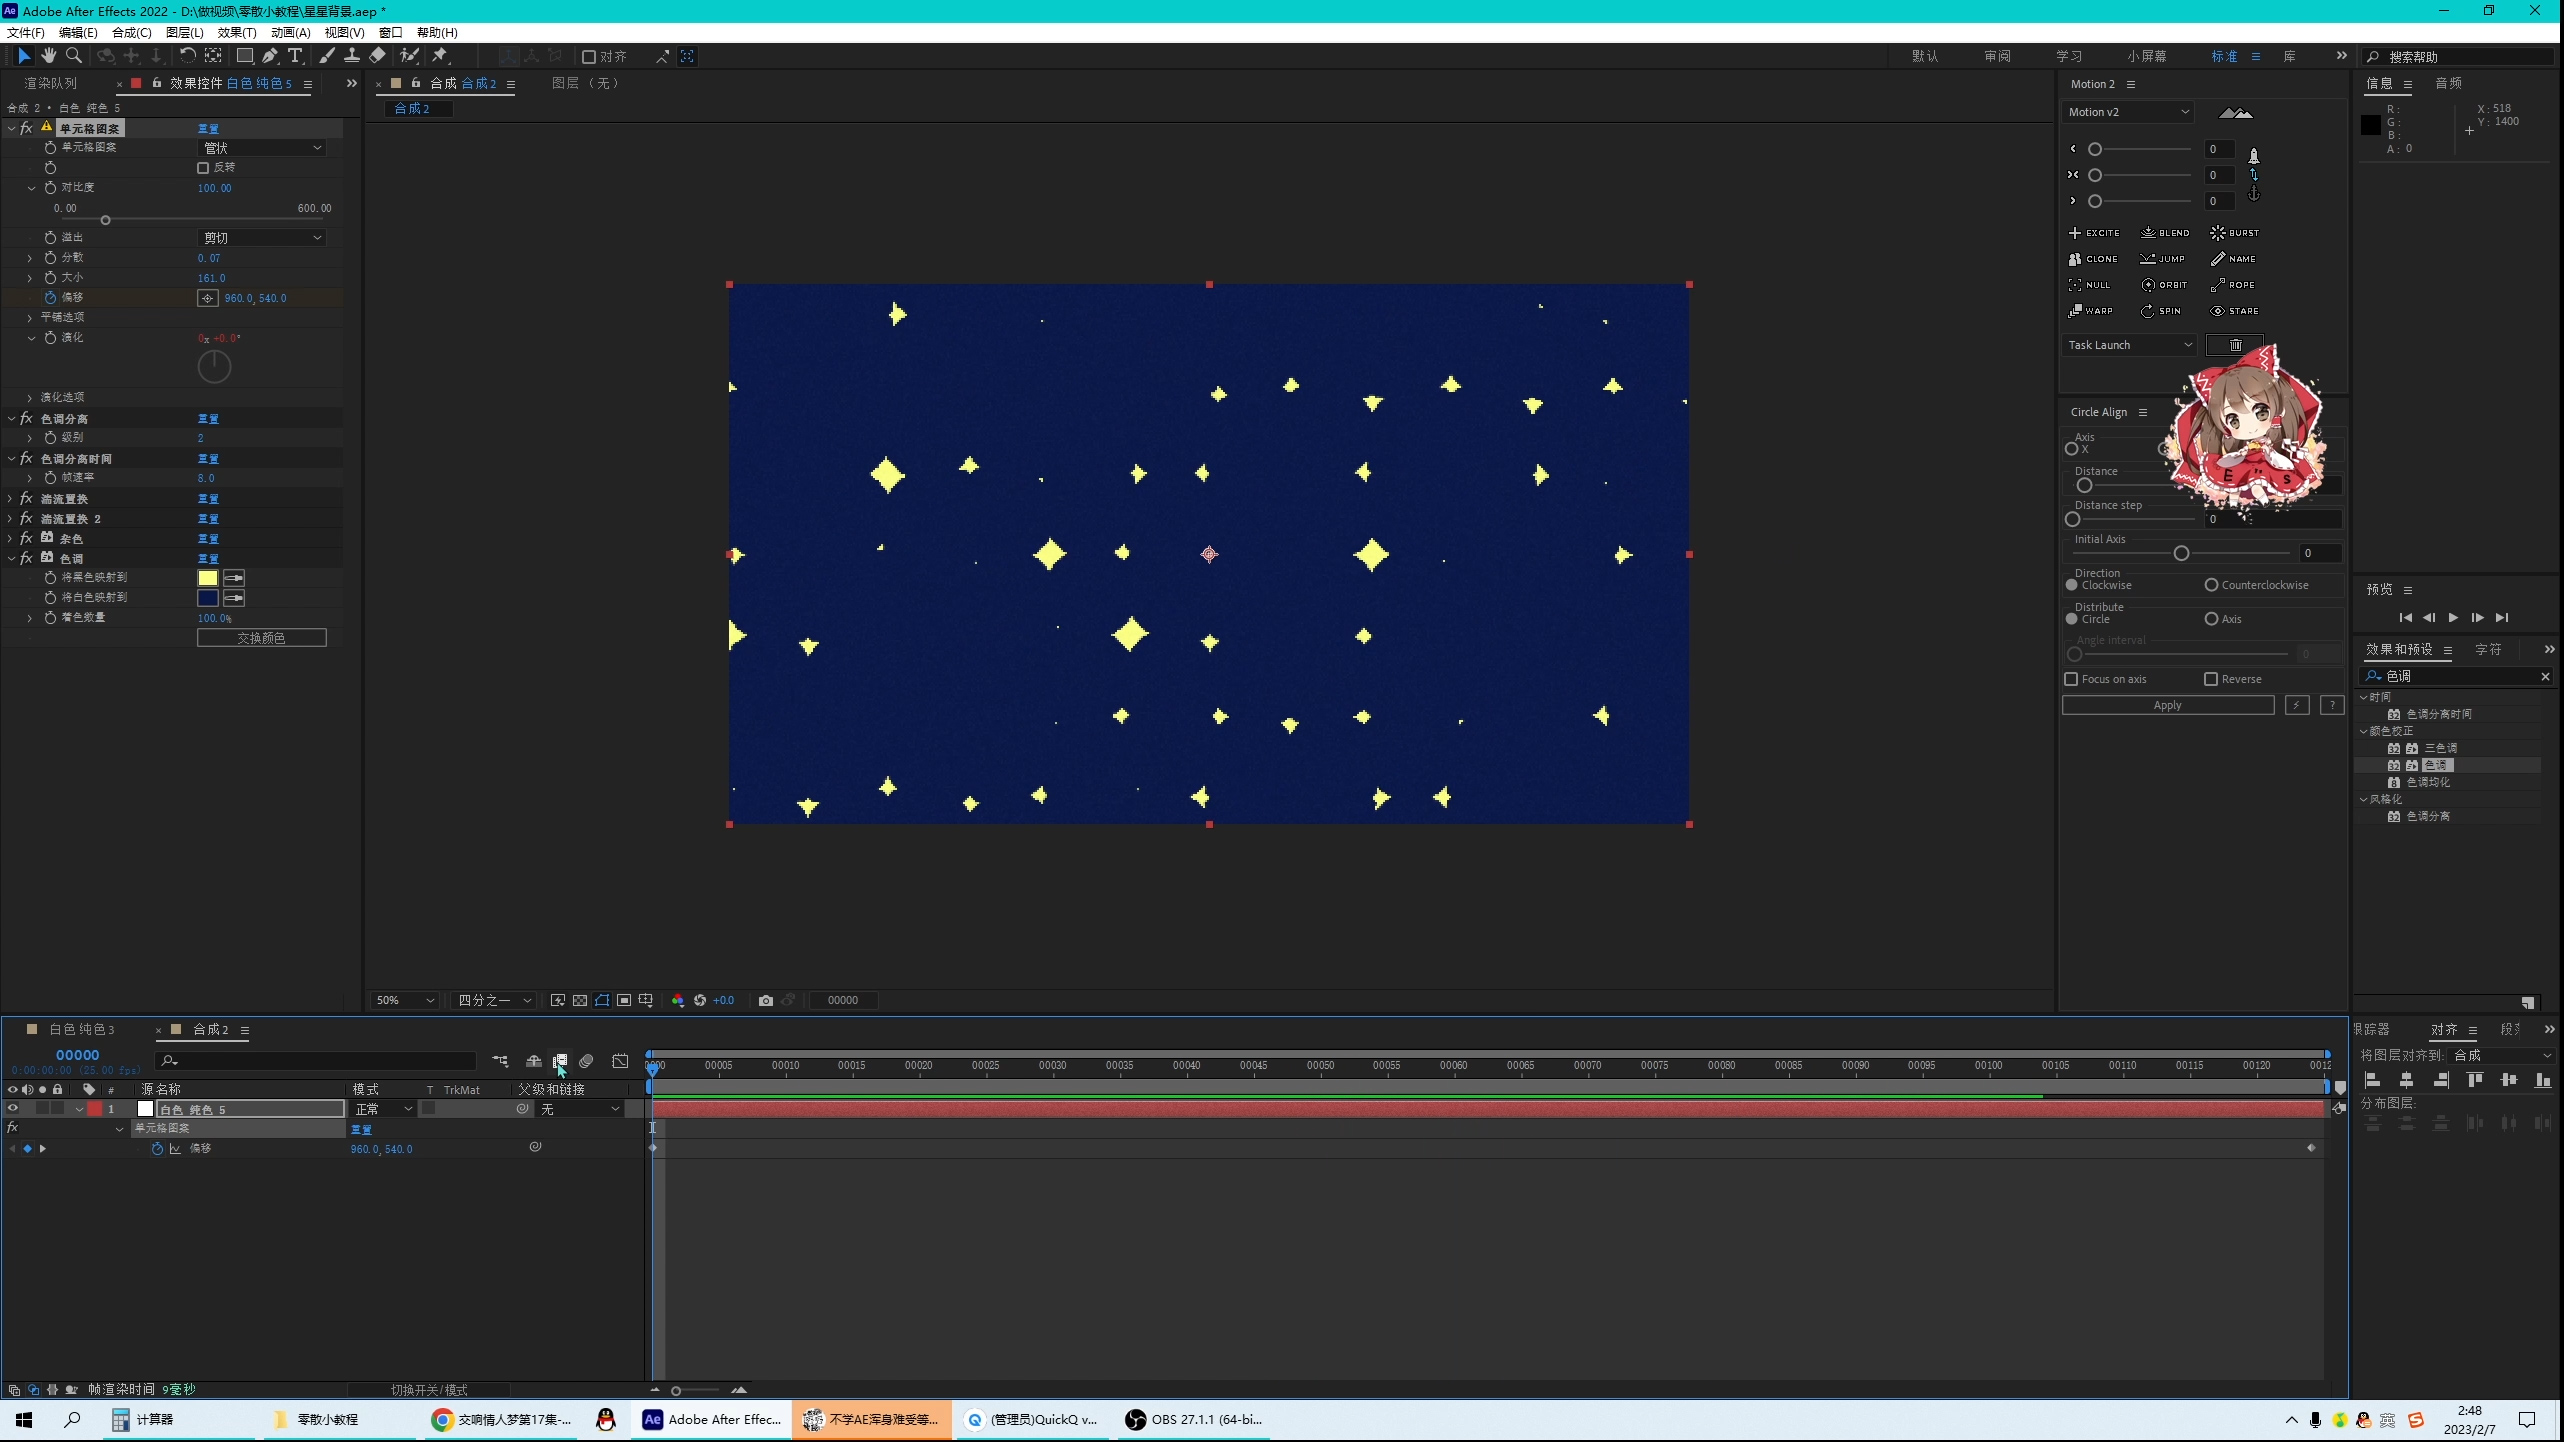
Task: Hide layer 白色 纯色 5 with eye toggle
Action: tap(13, 1108)
